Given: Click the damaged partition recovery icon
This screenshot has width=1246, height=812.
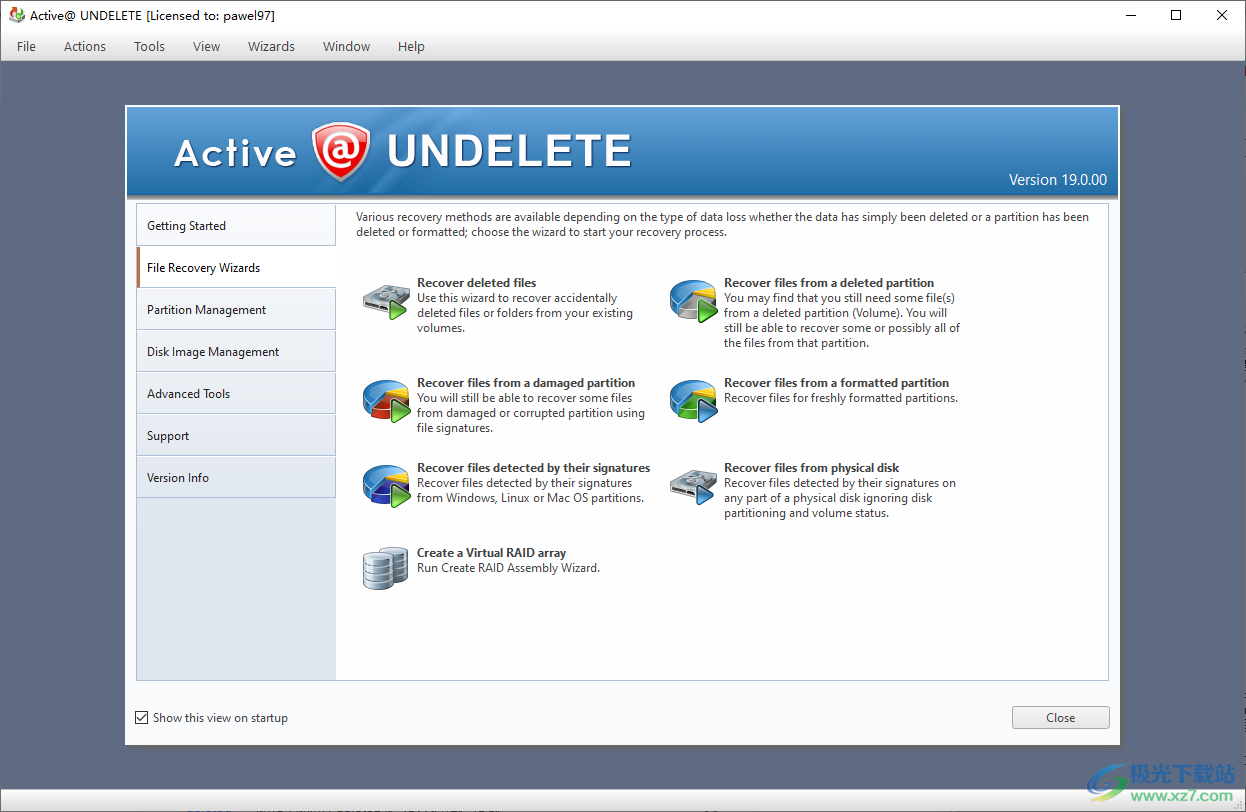Looking at the screenshot, I should tap(385, 400).
